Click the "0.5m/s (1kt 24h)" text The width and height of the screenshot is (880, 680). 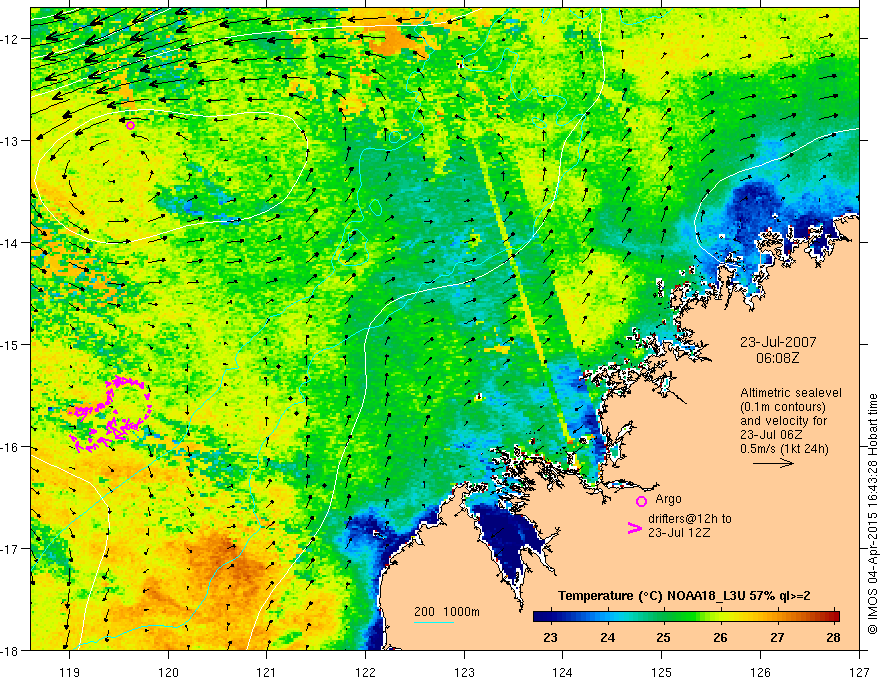click(784, 448)
